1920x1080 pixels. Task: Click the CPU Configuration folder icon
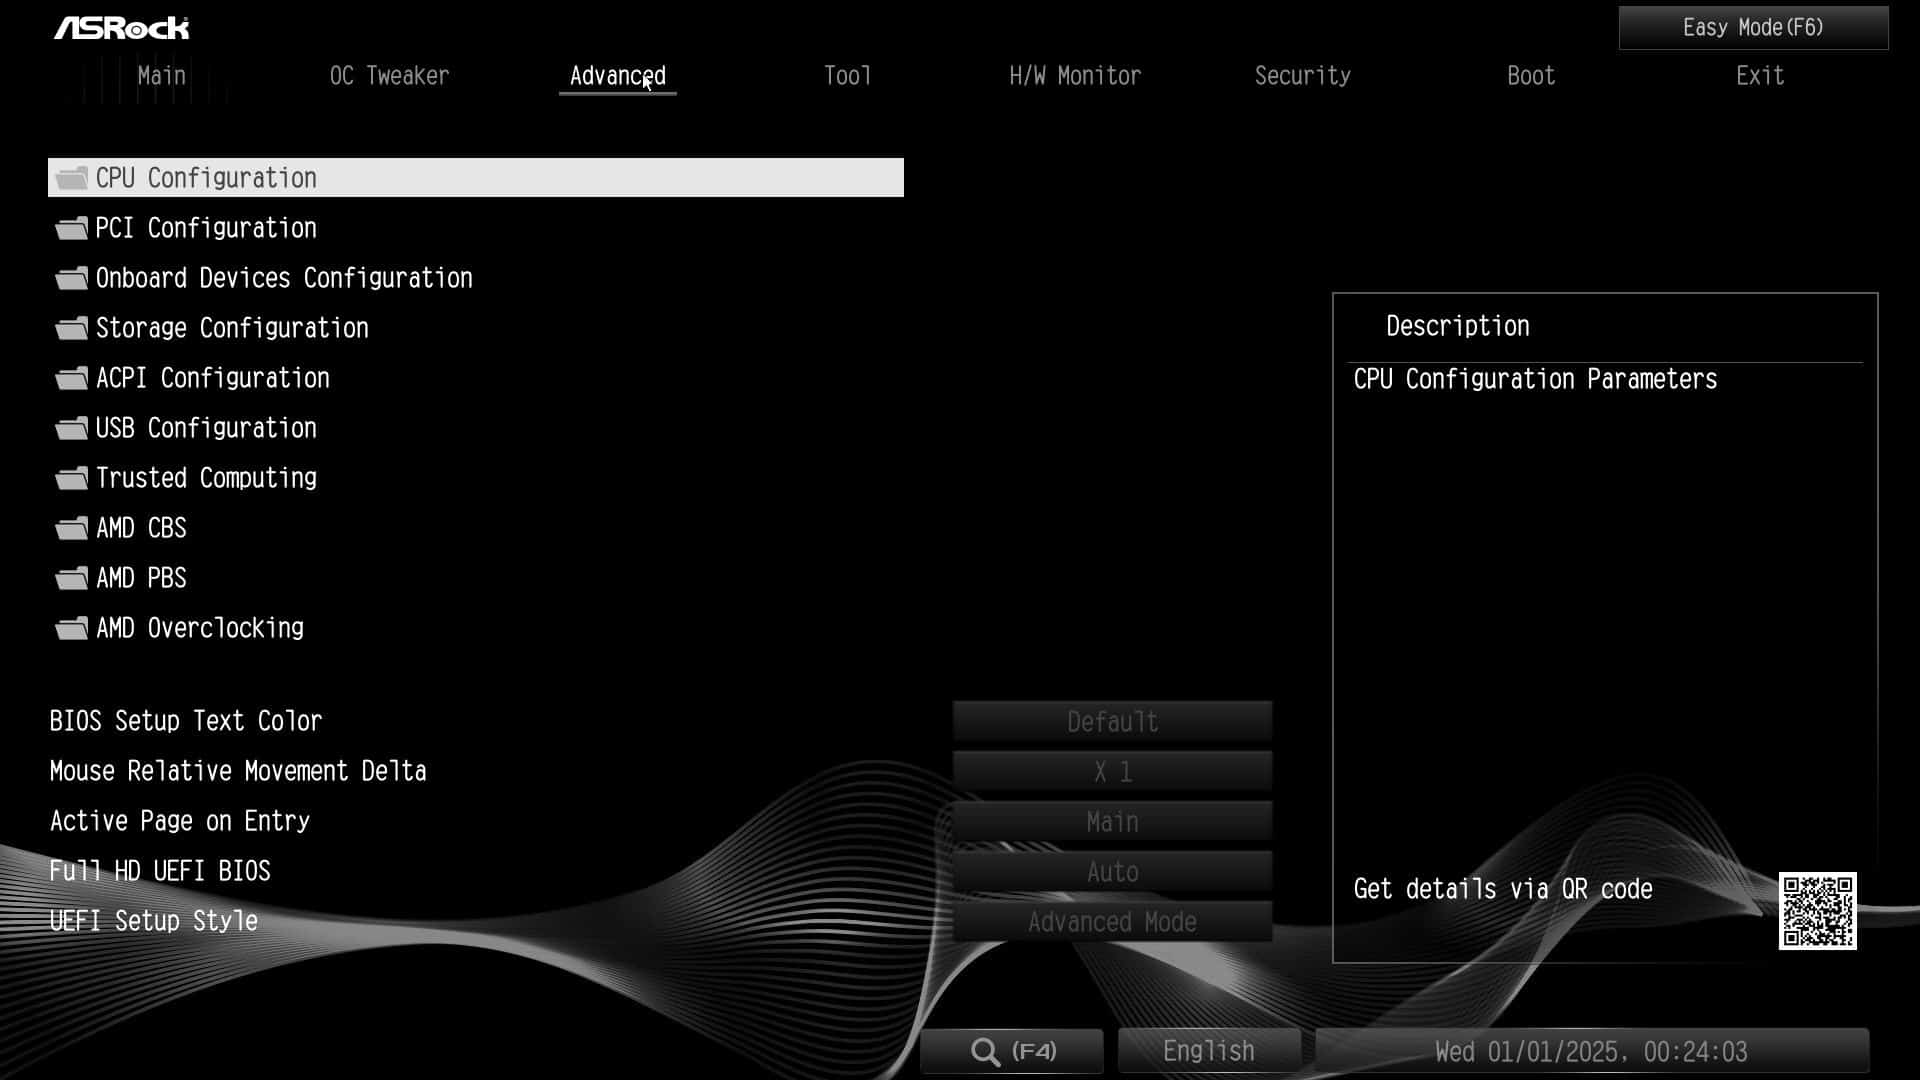[71, 178]
